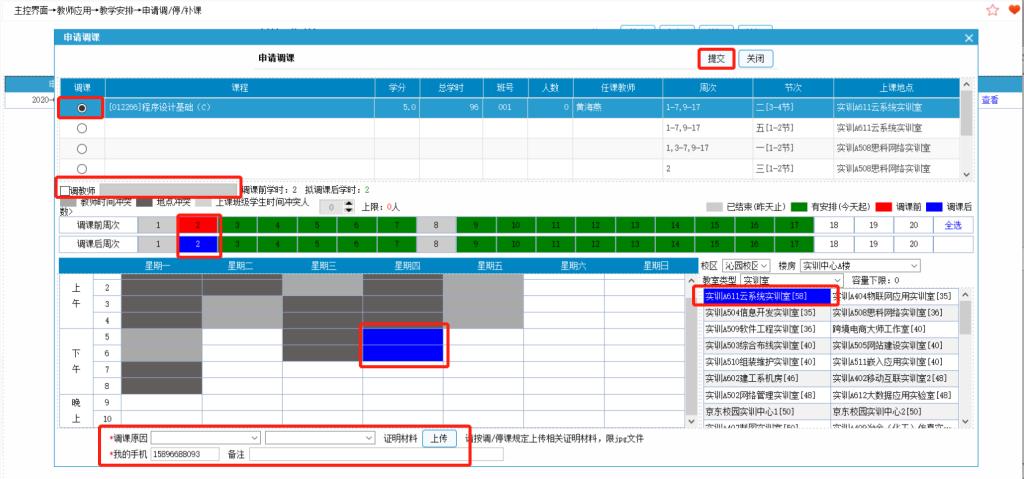Viewport: 1024px width, 479px height.
Task: Expand the 教室类型 dropdown
Action: tap(794, 281)
